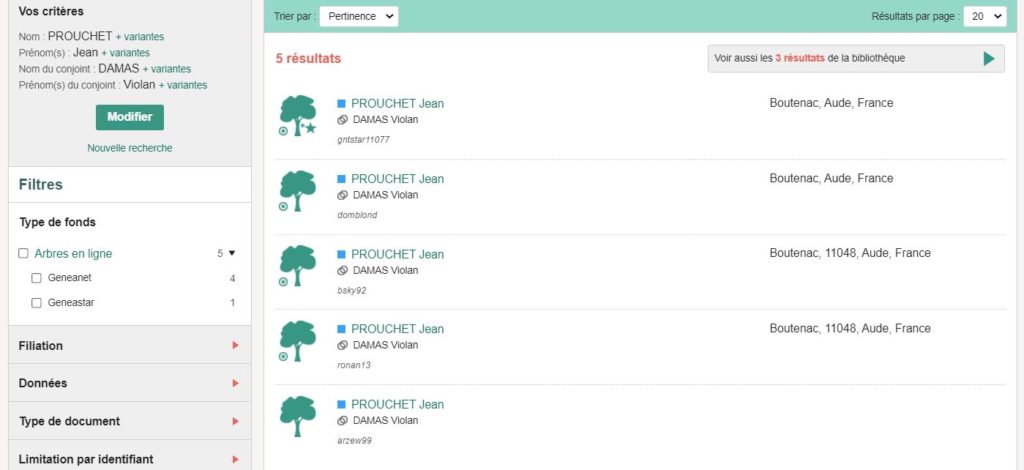Click blue square beside gntstar11077 PROUCHET Jean

pyautogui.click(x=341, y=103)
